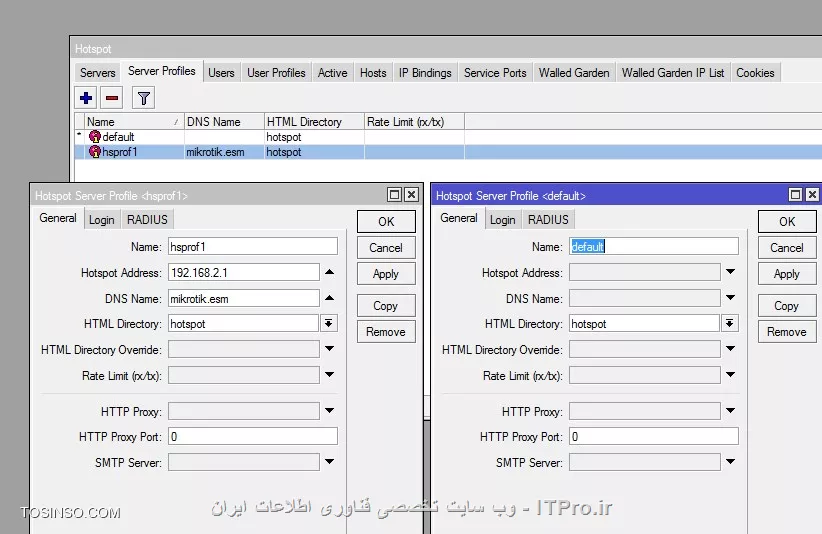Select General tab in default profile window
Viewport: 822px width, 534px height.
459,218
